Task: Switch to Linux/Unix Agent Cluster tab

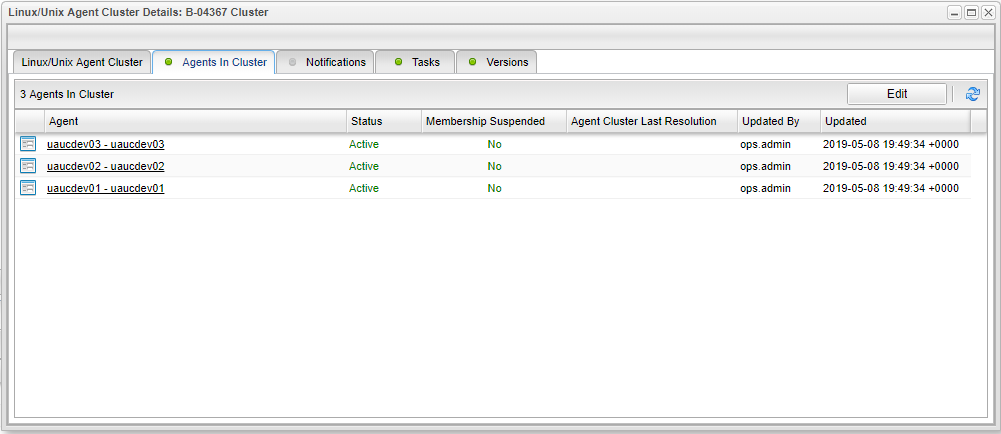Action: pyautogui.click(x=82, y=62)
